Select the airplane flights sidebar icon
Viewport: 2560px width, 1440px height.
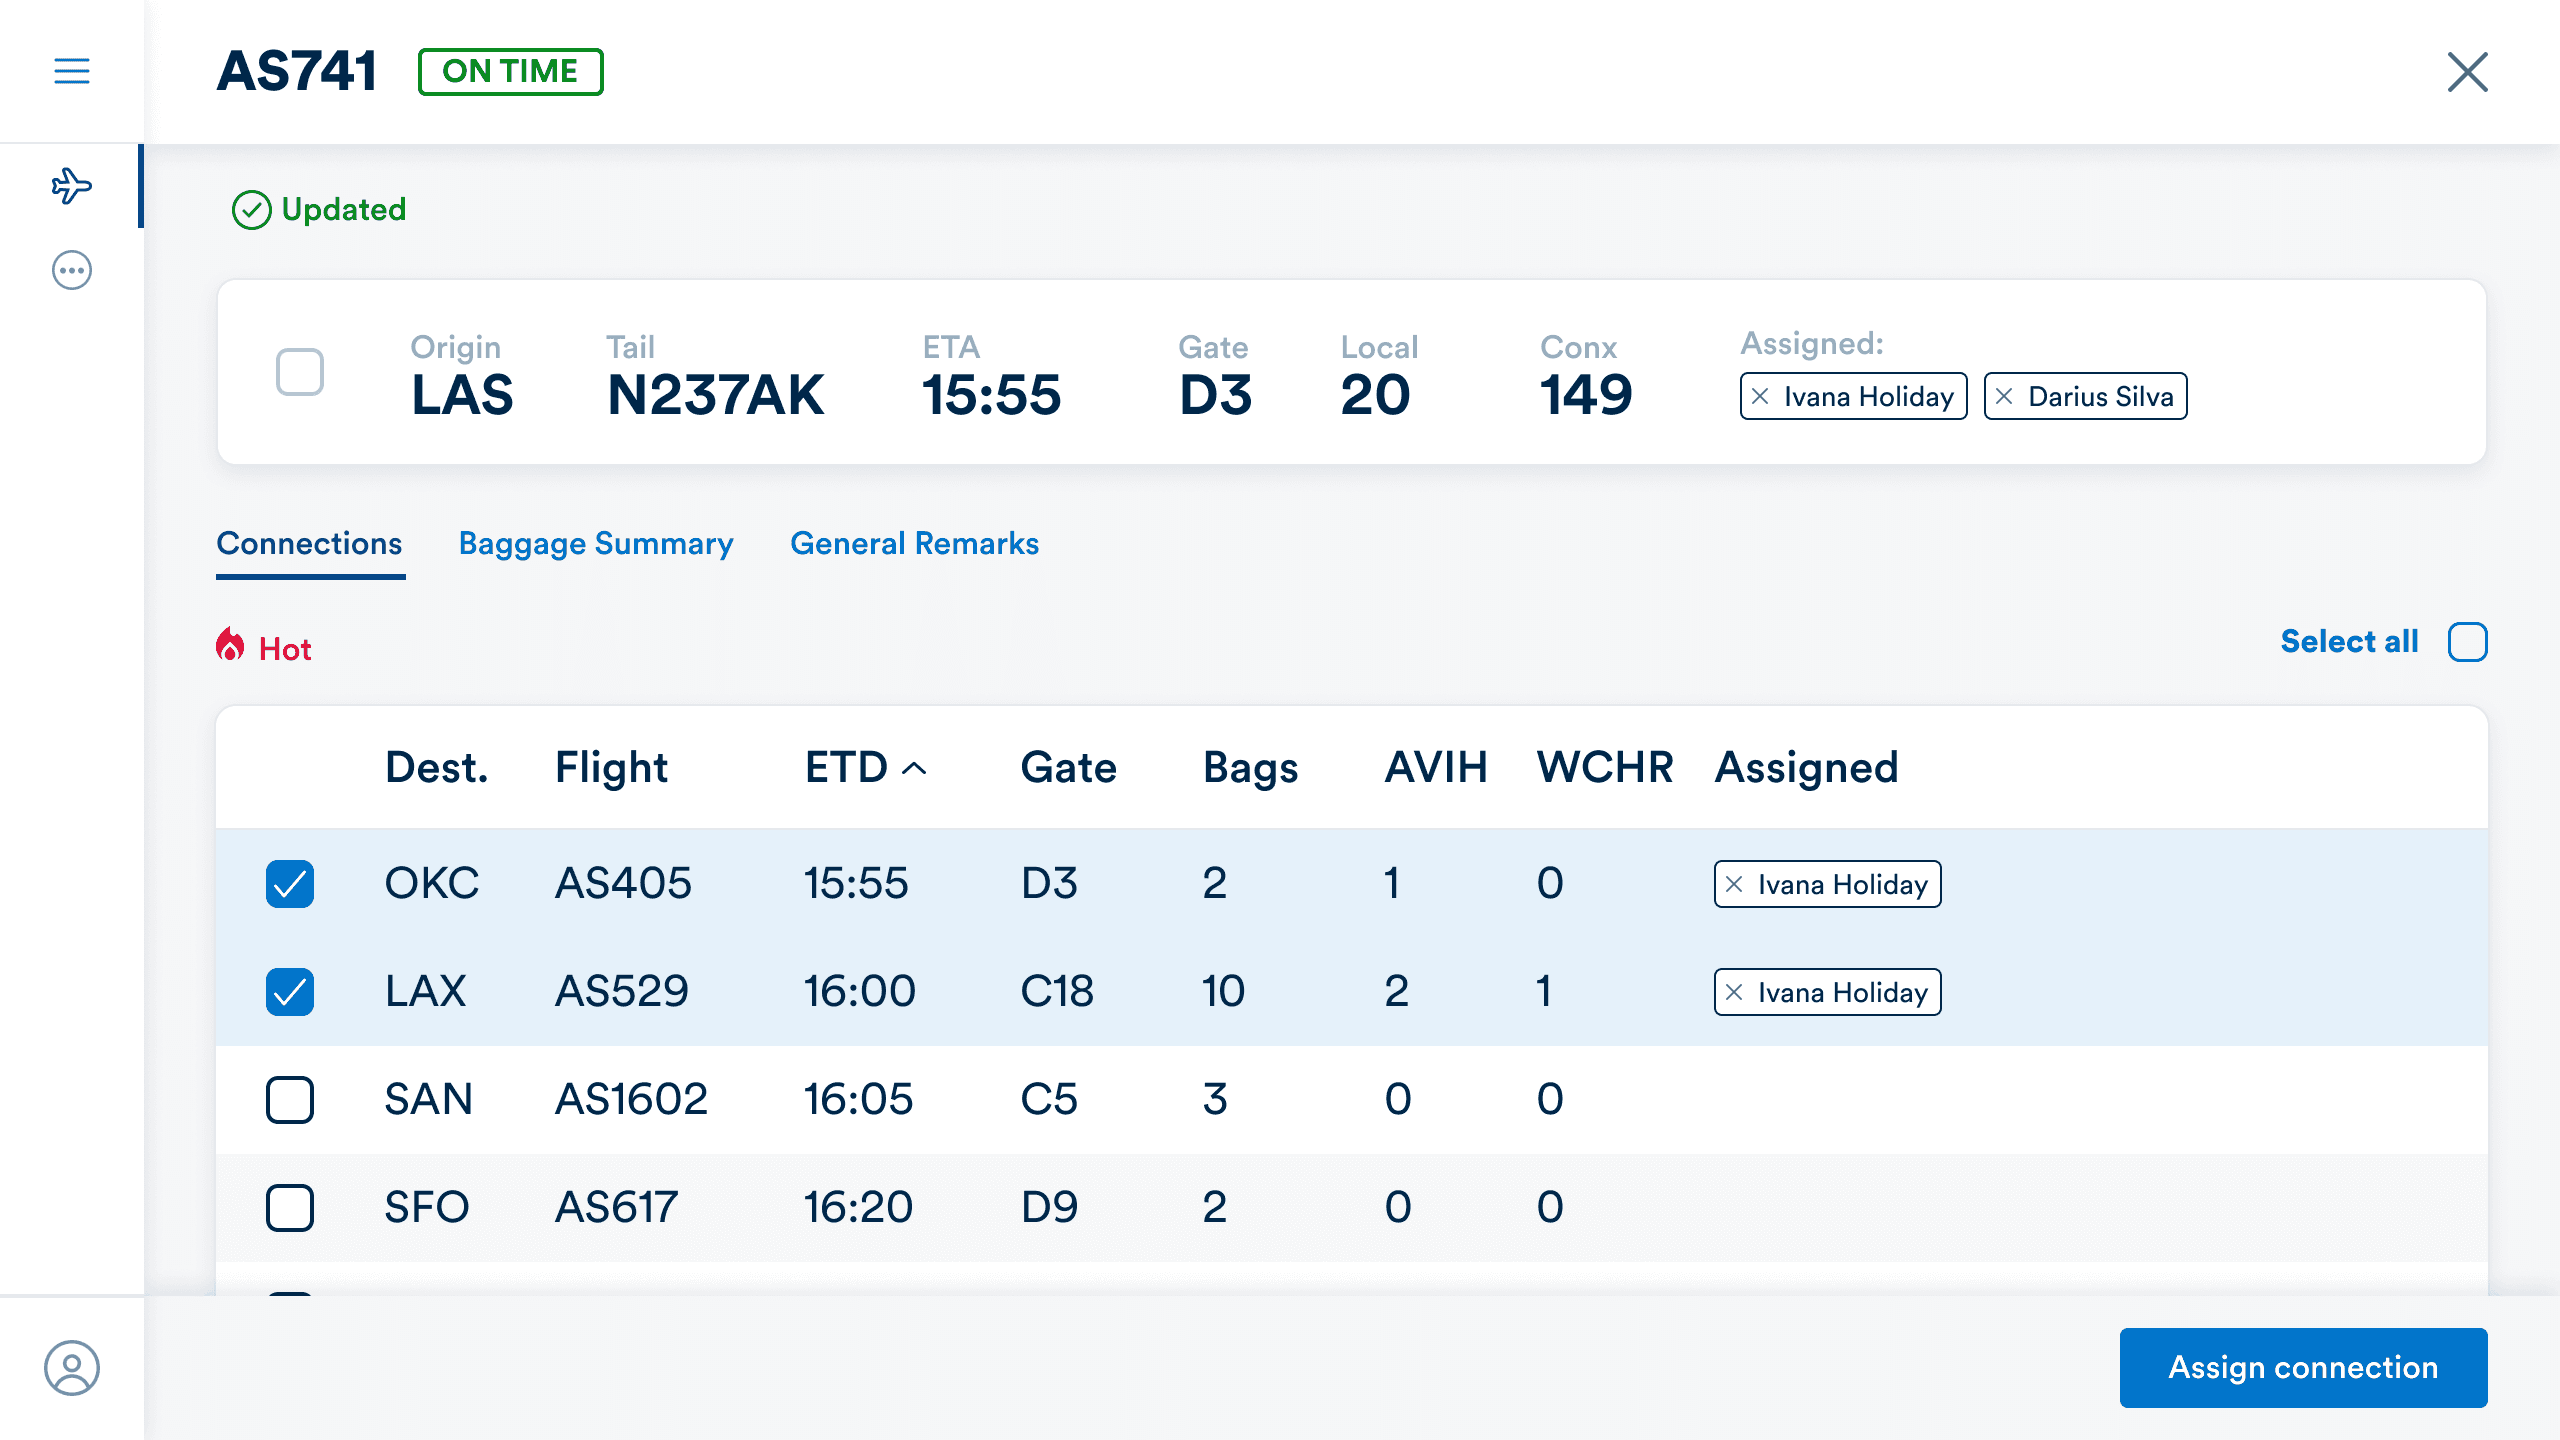pos(71,186)
